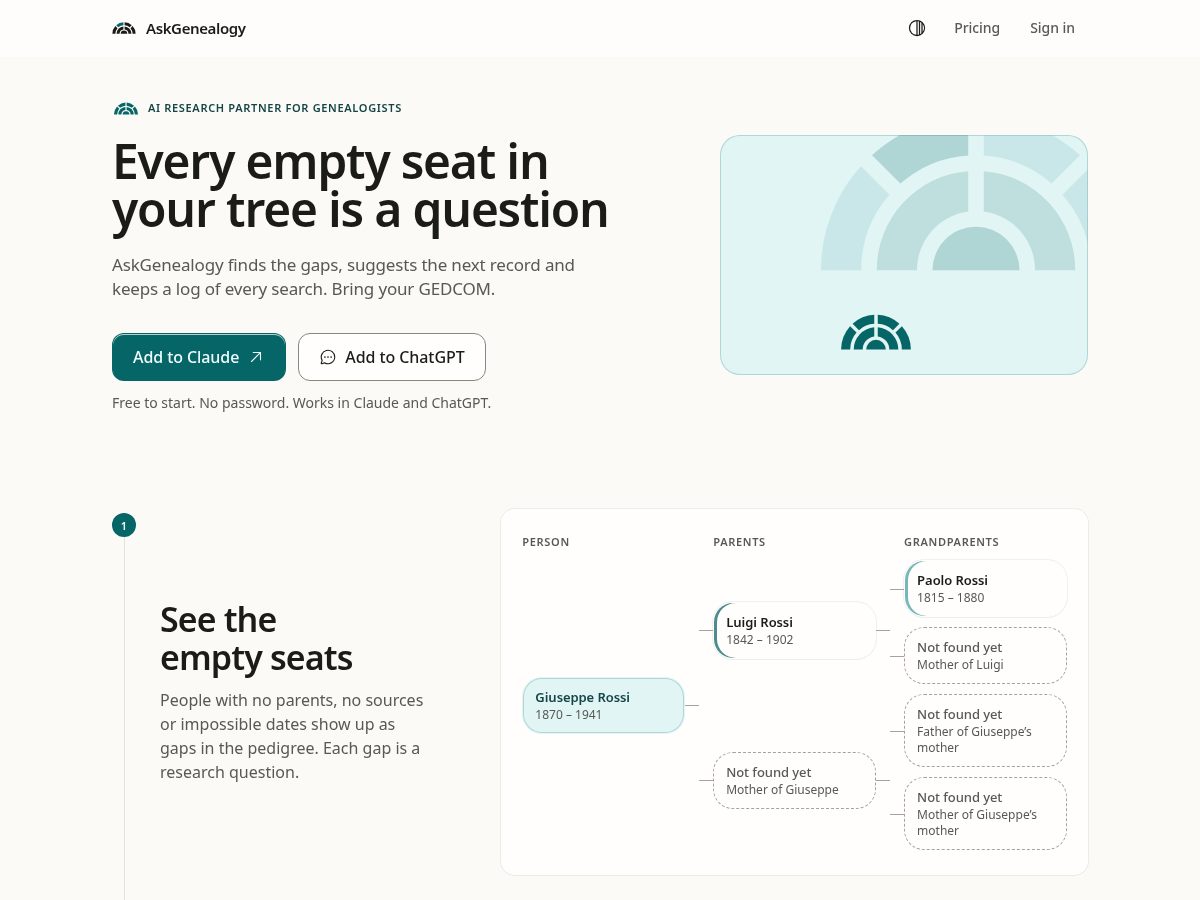Viewport: 1200px width, 900px height.
Task: Select the Paolo Rossi grandparent card
Action: point(986,588)
